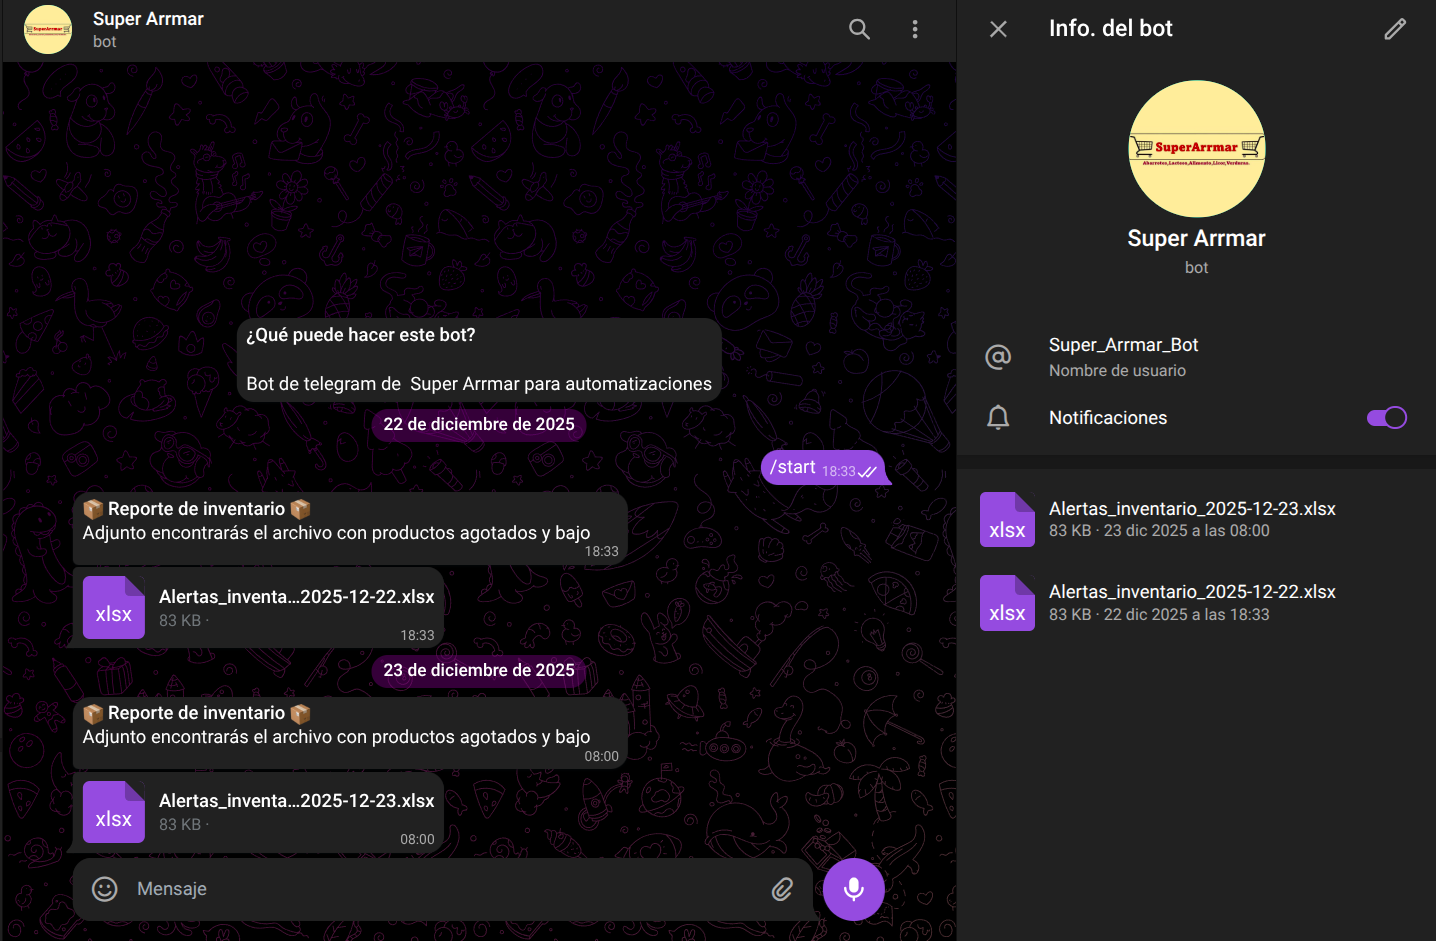Image resolution: width=1436 pixels, height=941 pixels.
Task: Click the pencil edit icon in bot info
Action: point(1395,29)
